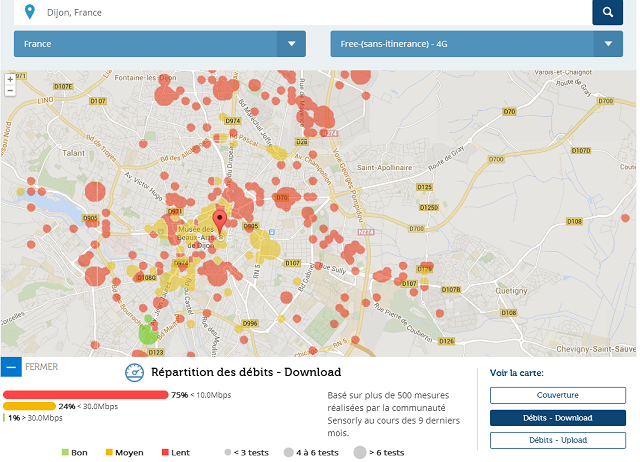The height and width of the screenshot is (462, 640).
Task: Zoom out the map with minus button
Action: 10,90
